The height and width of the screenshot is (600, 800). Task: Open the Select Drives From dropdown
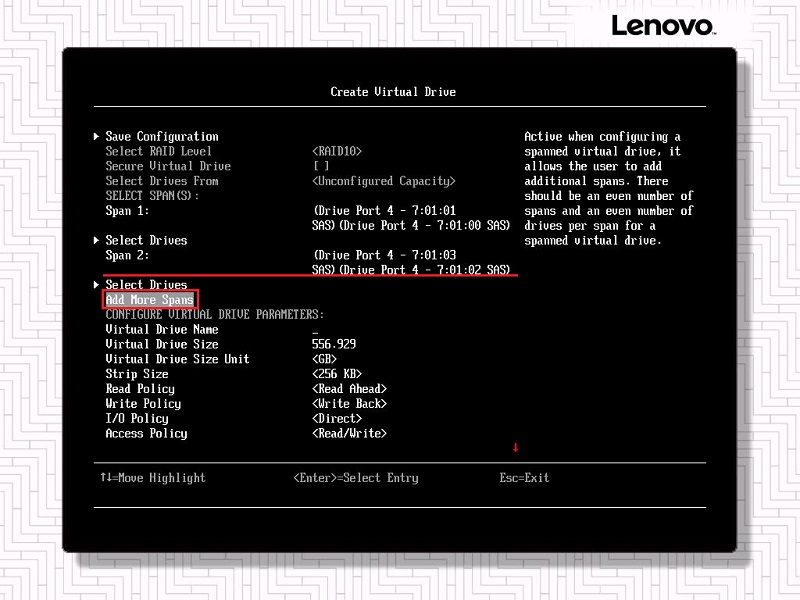384,181
